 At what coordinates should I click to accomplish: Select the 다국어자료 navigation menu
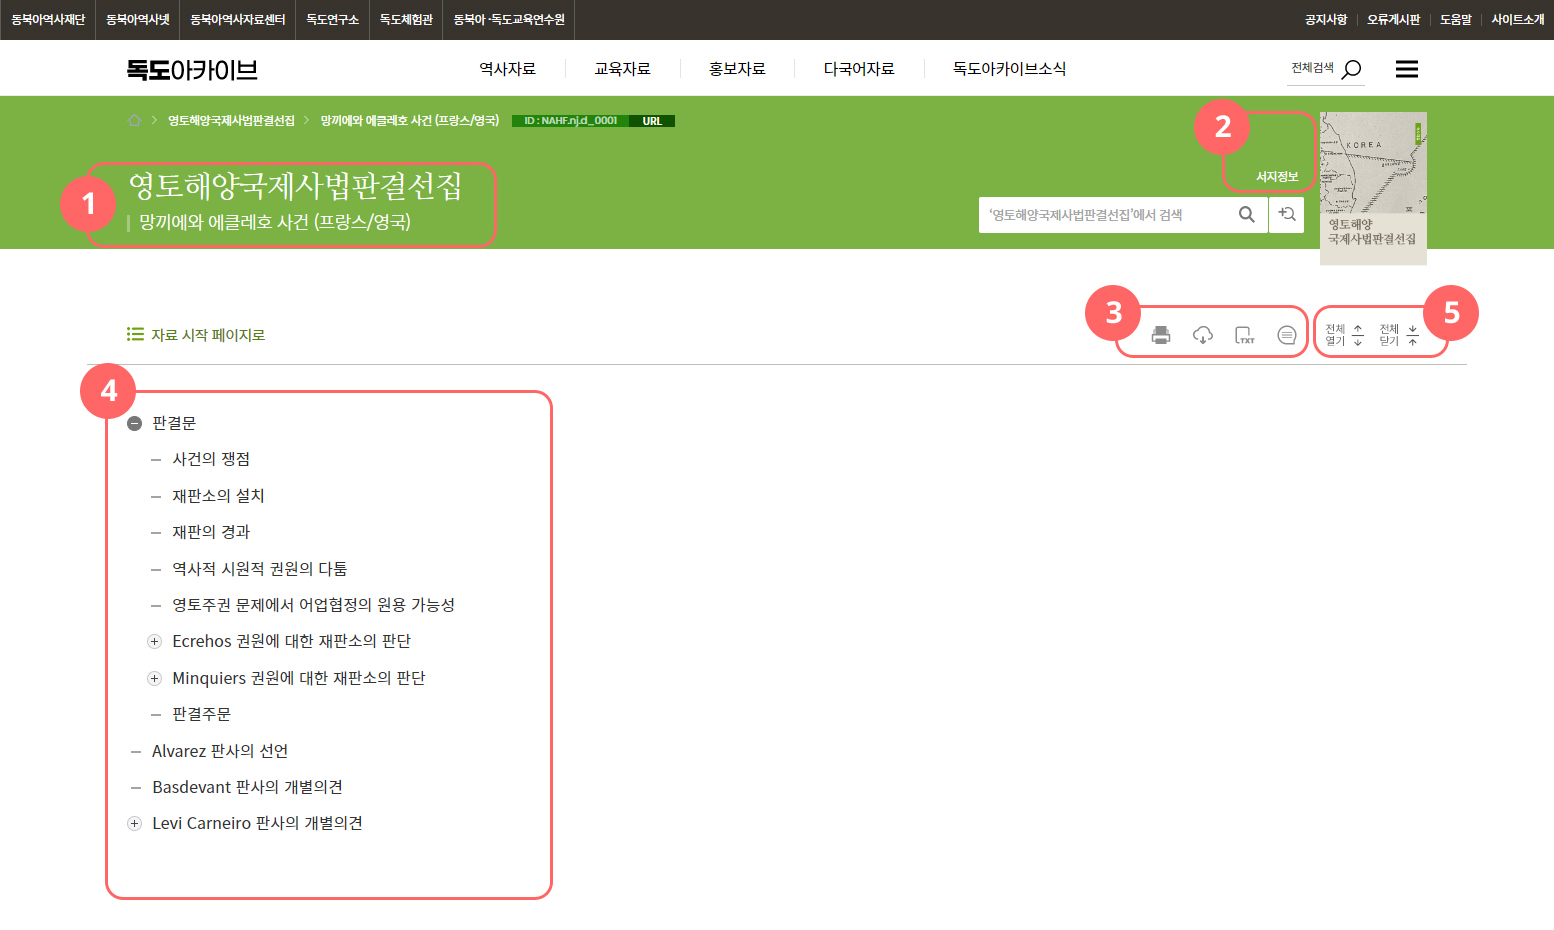coord(858,68)
